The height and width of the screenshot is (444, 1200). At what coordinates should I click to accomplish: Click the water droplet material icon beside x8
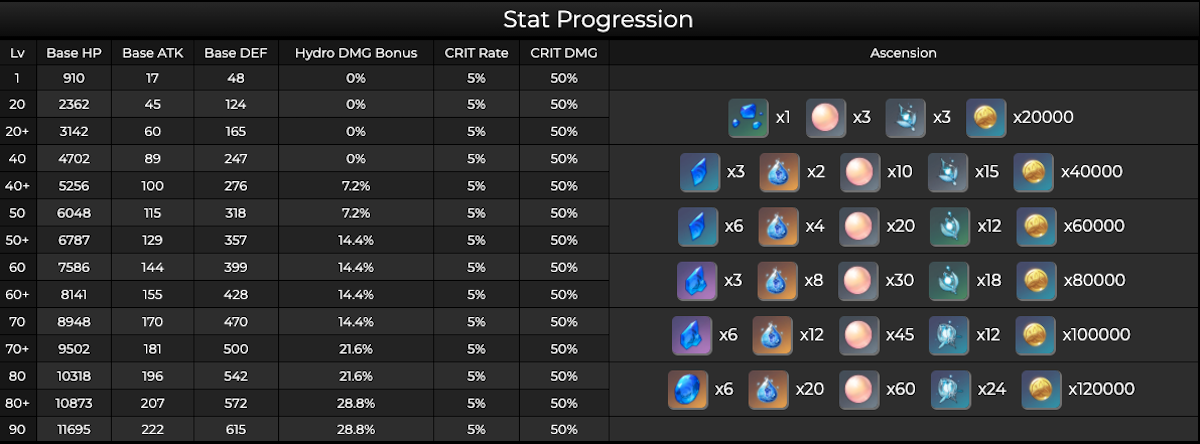pyautogui.click(x=777, y=281)
